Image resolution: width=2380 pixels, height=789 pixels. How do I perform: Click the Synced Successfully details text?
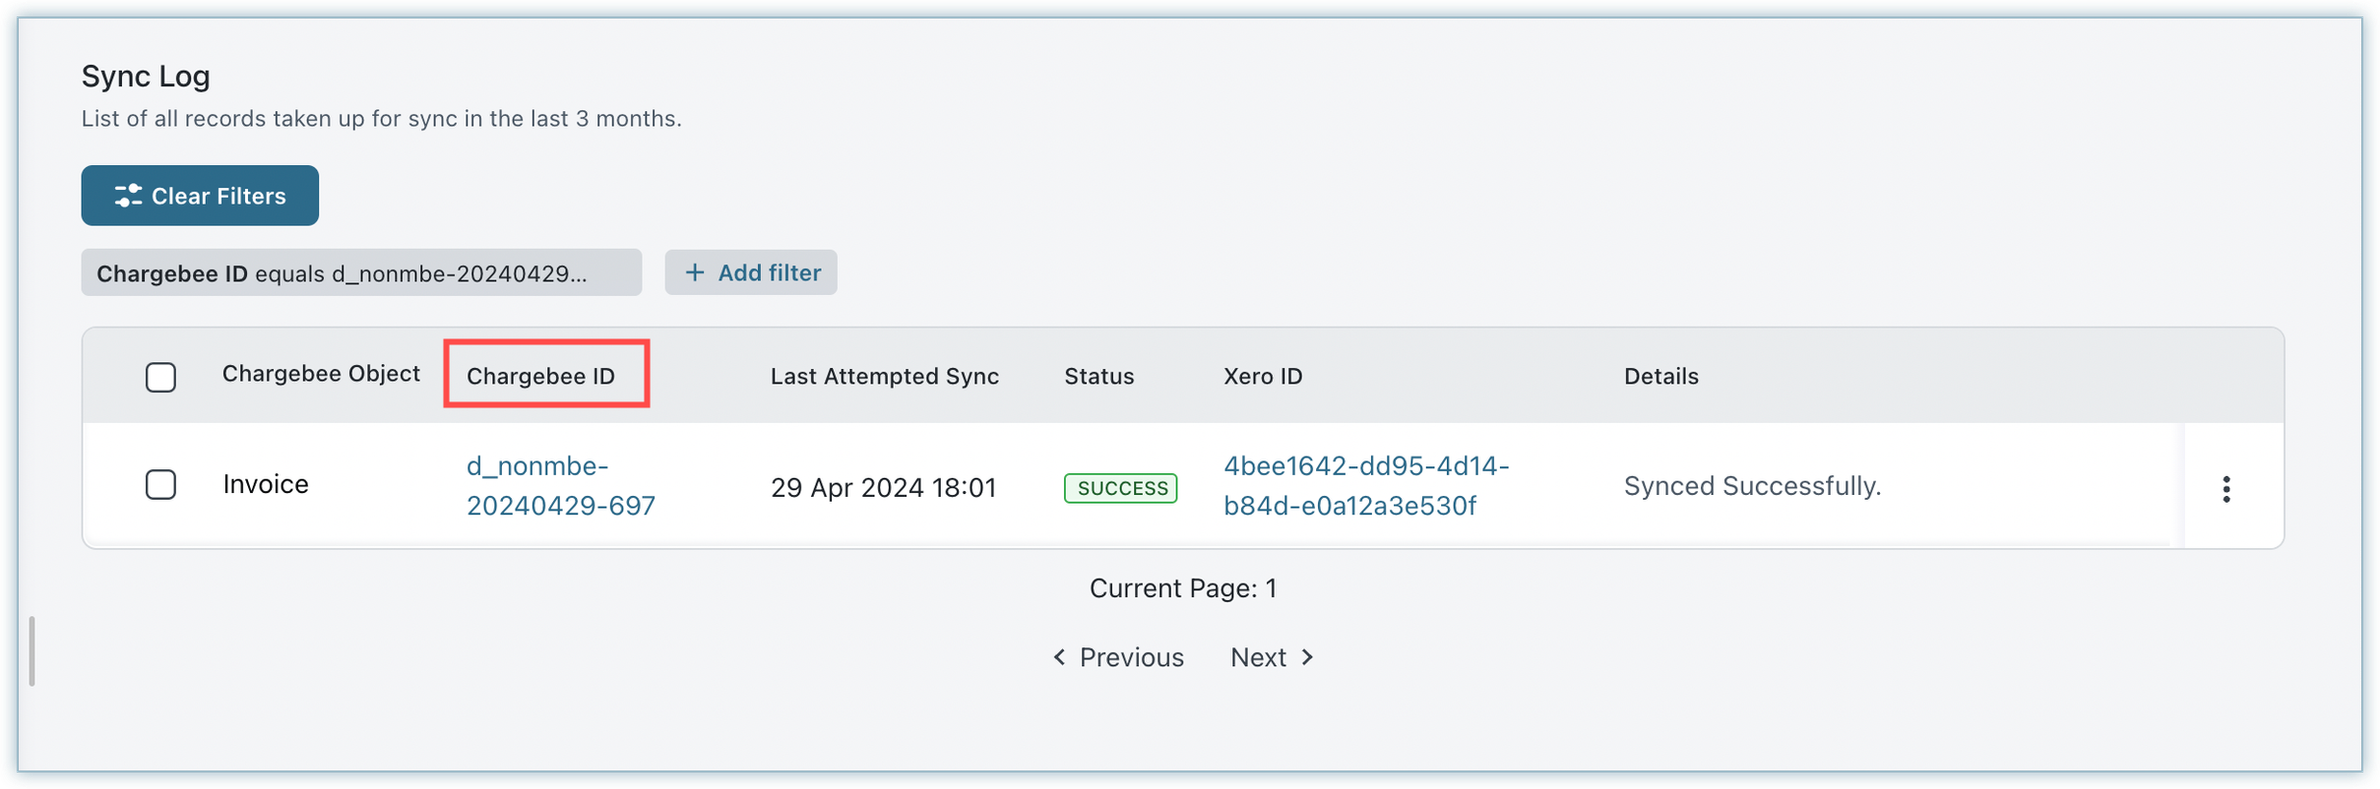pos(1752,486)
